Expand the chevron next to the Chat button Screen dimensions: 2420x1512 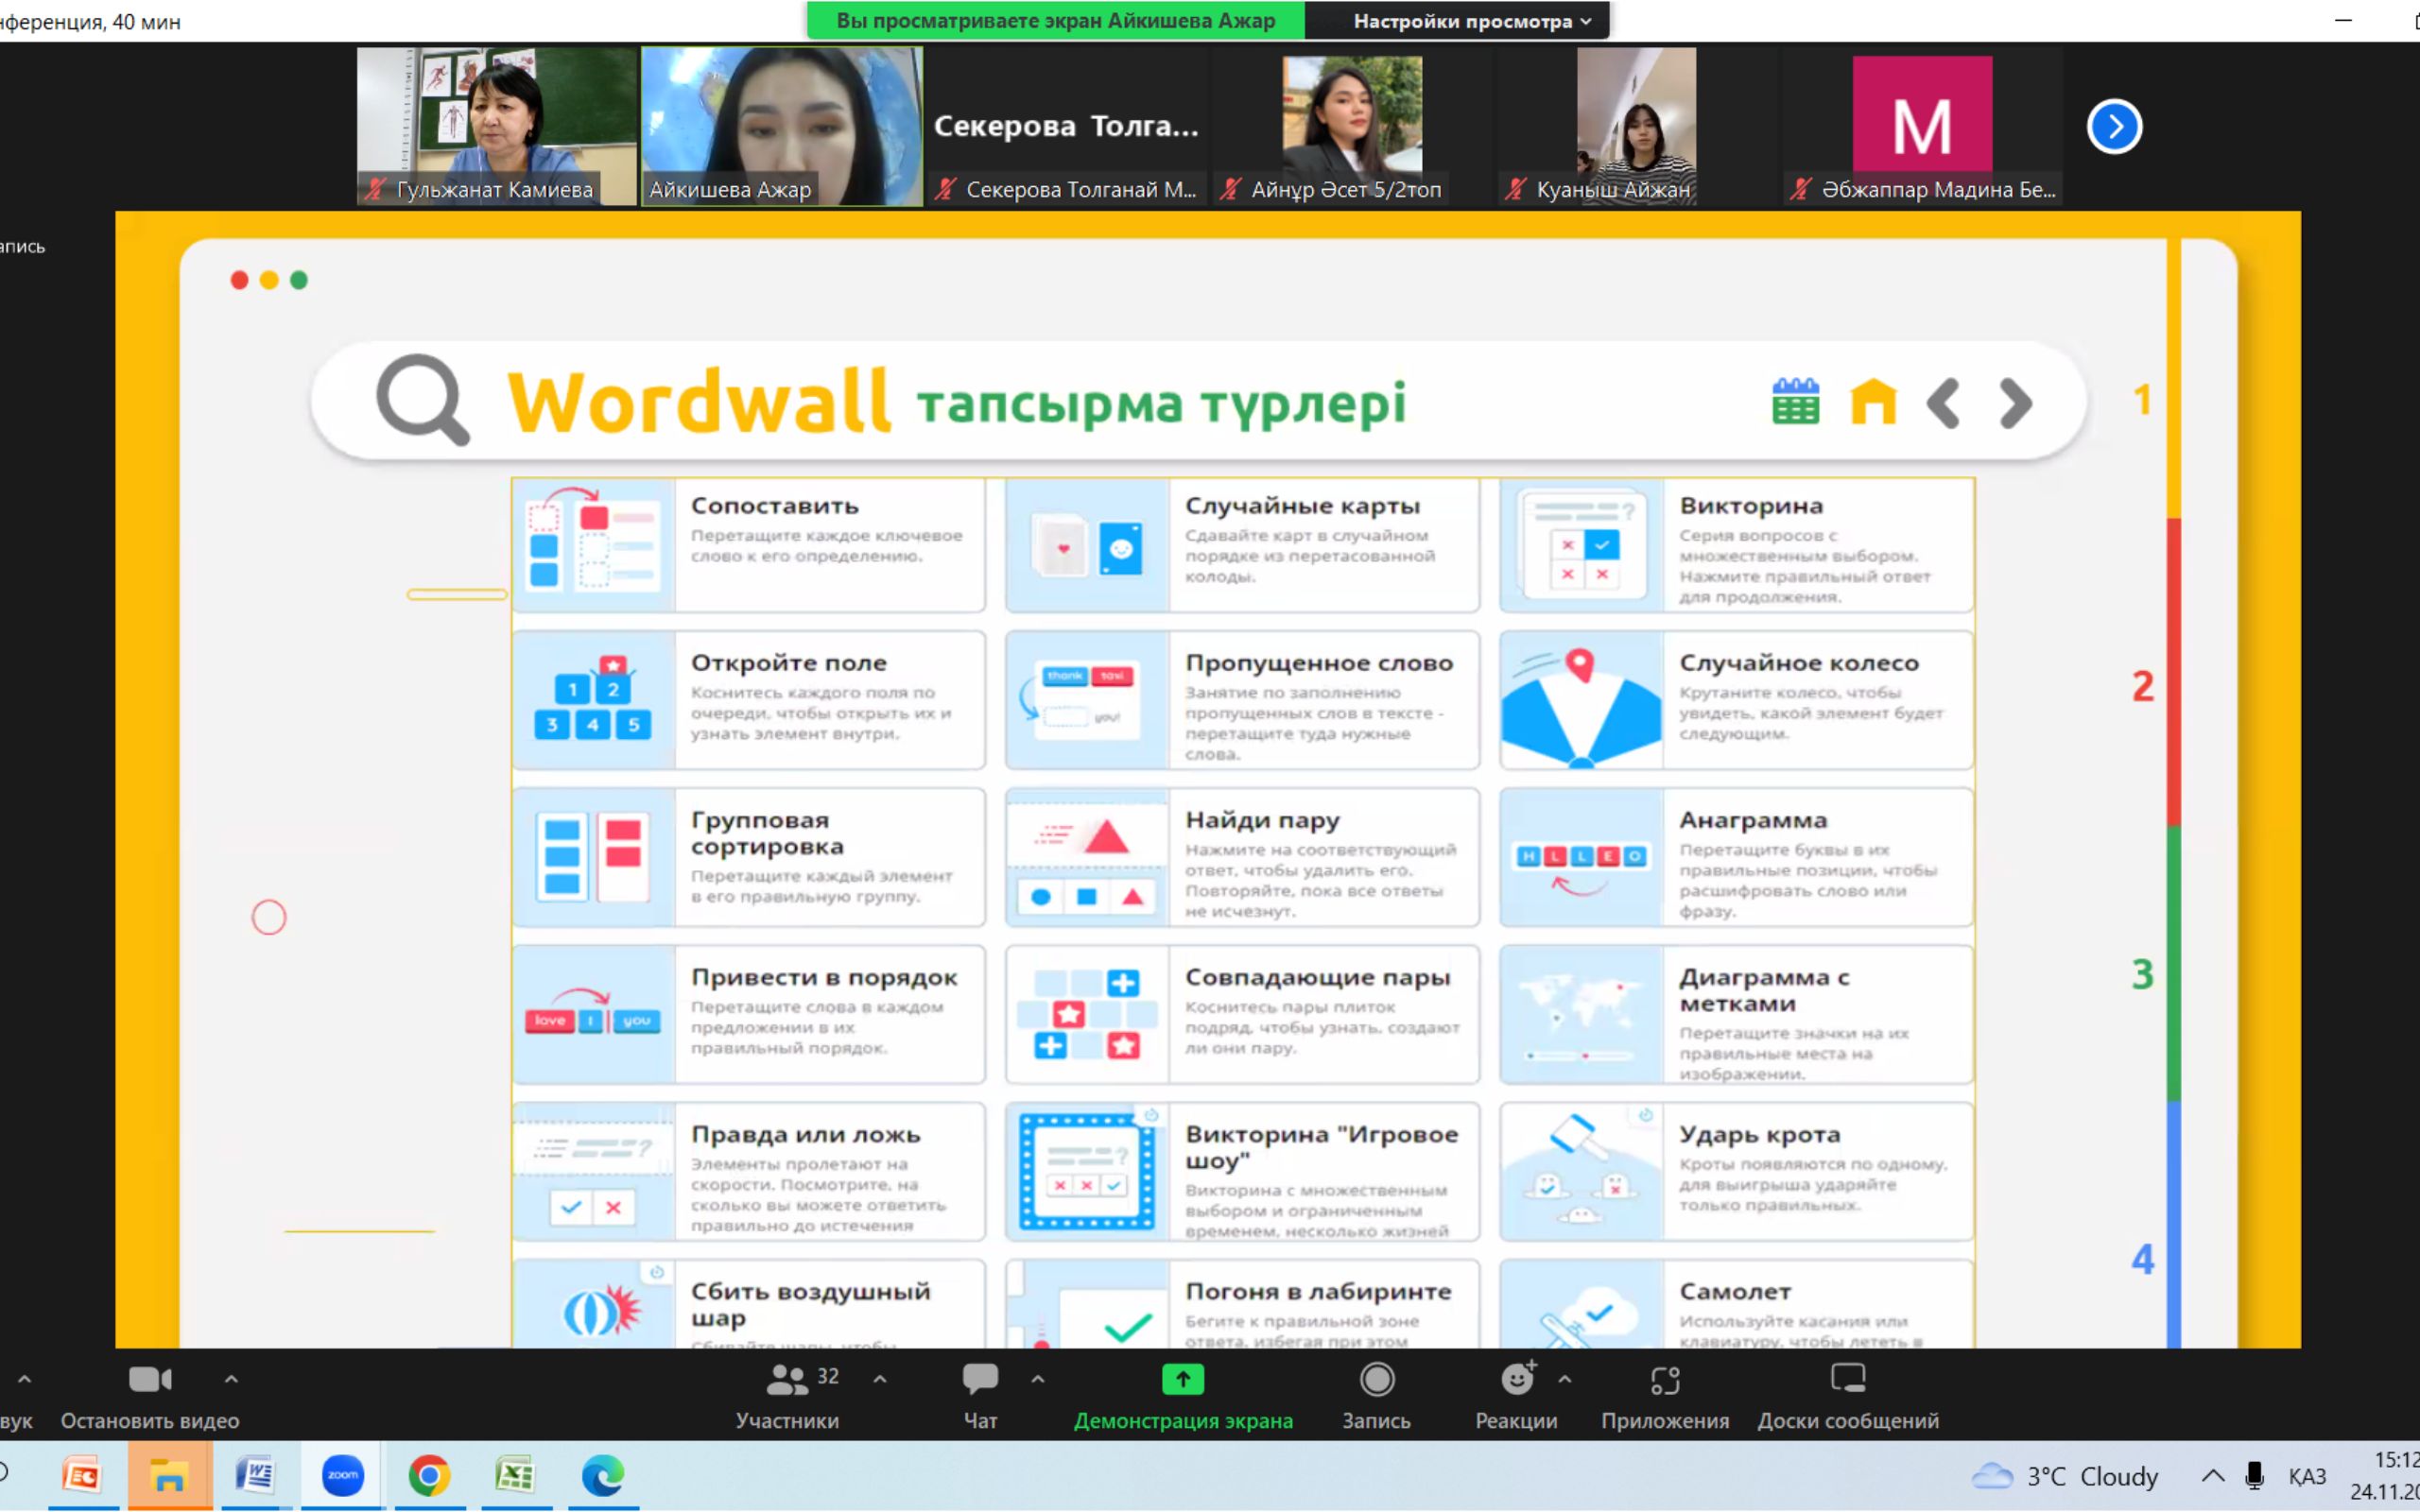1038,1379
